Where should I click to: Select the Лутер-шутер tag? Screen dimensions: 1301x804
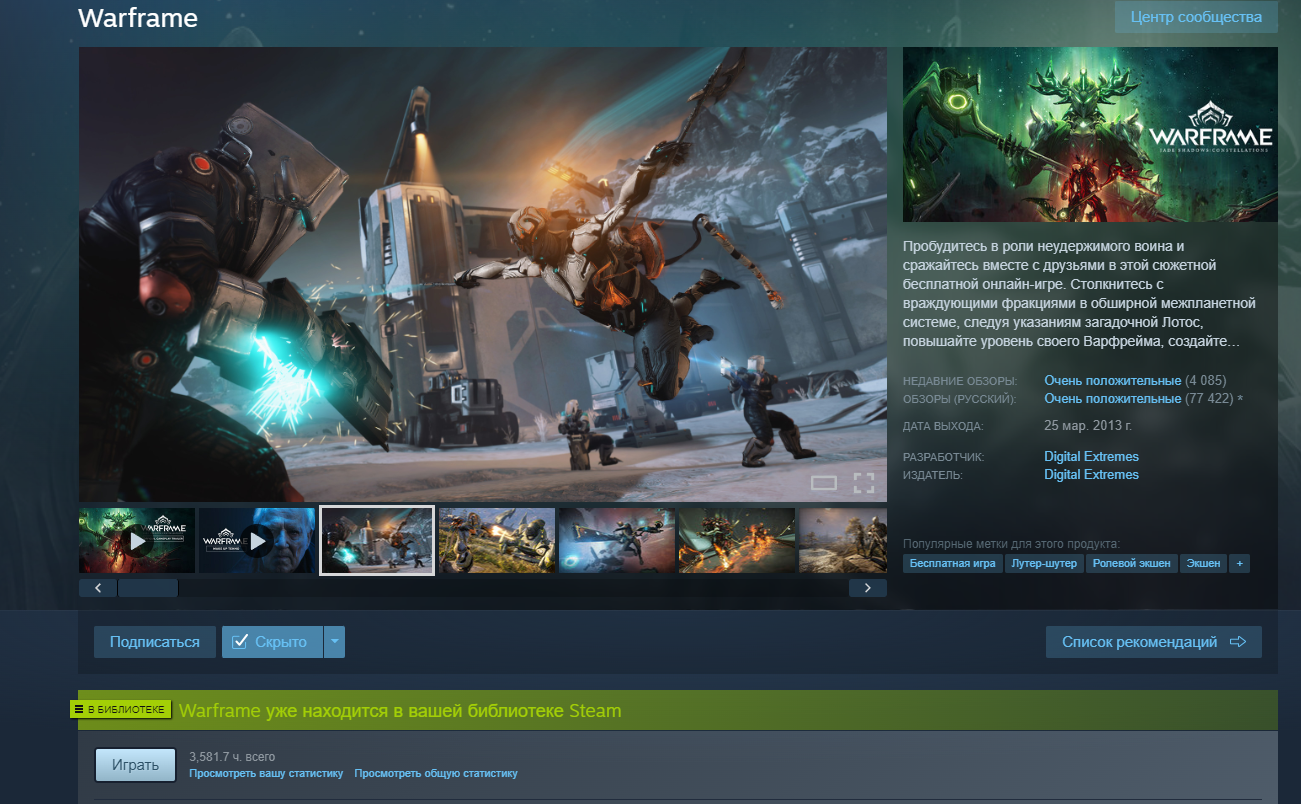pyautogui.click(x=1044, y=564)
